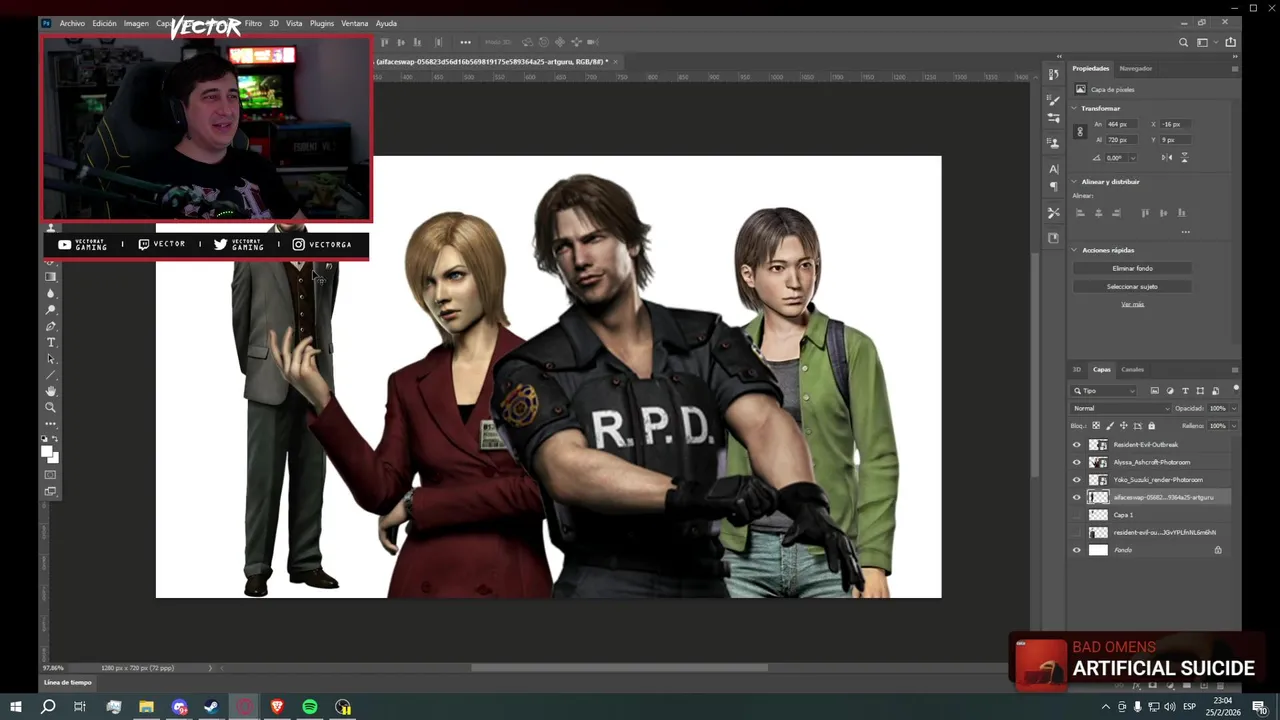The height and width of the screenshot is (720, 1280).
Task: Open the Ver más link
Action: click(1132, 304)
